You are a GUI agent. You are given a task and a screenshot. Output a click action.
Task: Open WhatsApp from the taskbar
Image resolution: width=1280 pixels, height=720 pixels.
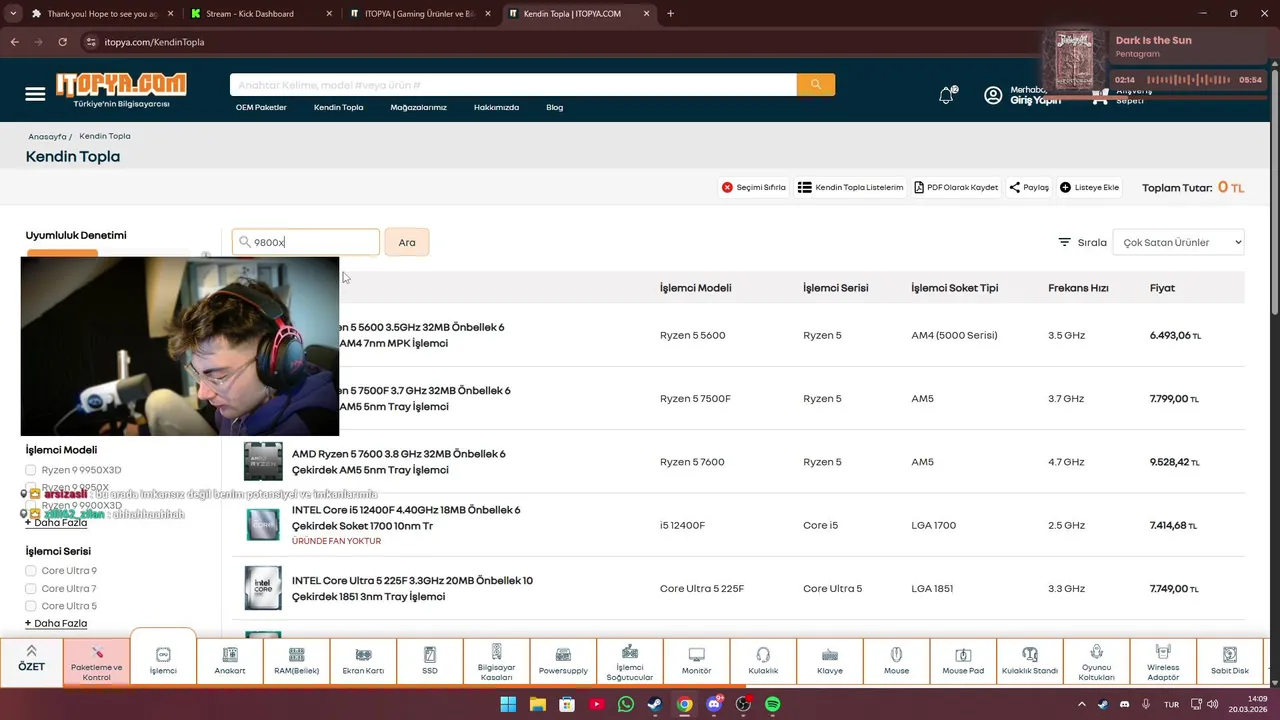pos(626,704)
